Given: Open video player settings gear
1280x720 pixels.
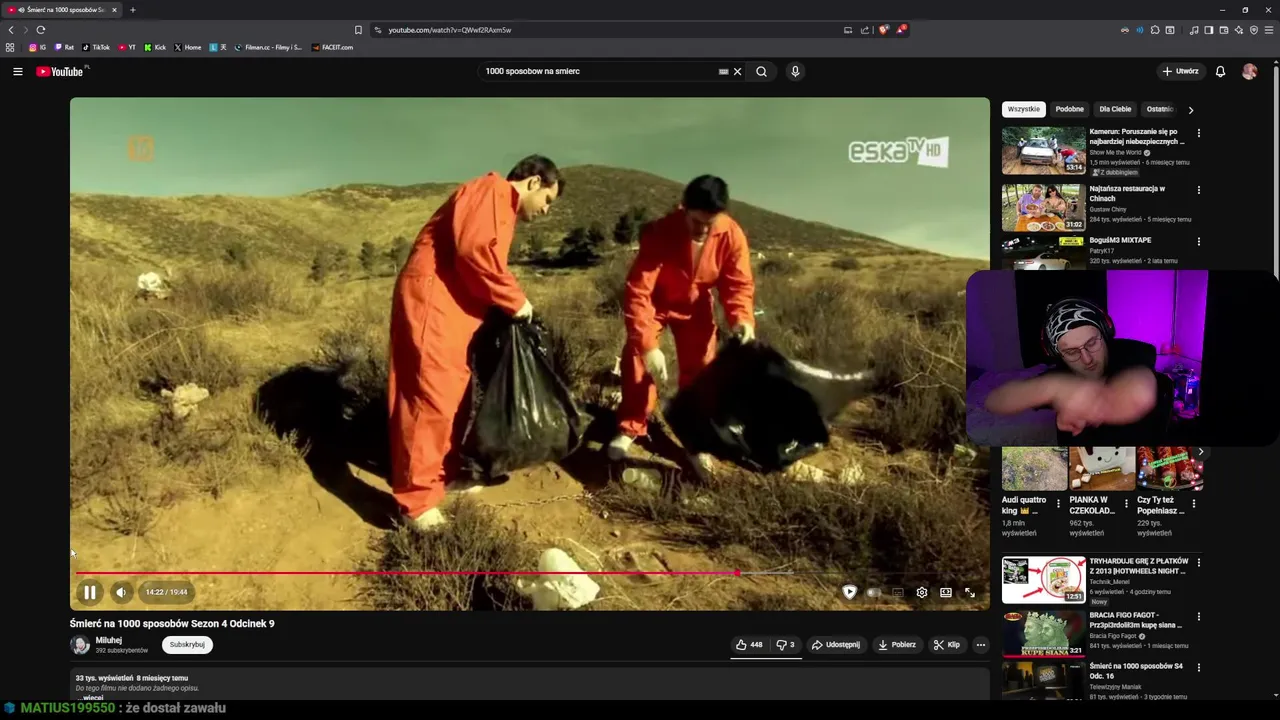Looking at the screenshot, I should pyautogui.click(x=922, y=592).
